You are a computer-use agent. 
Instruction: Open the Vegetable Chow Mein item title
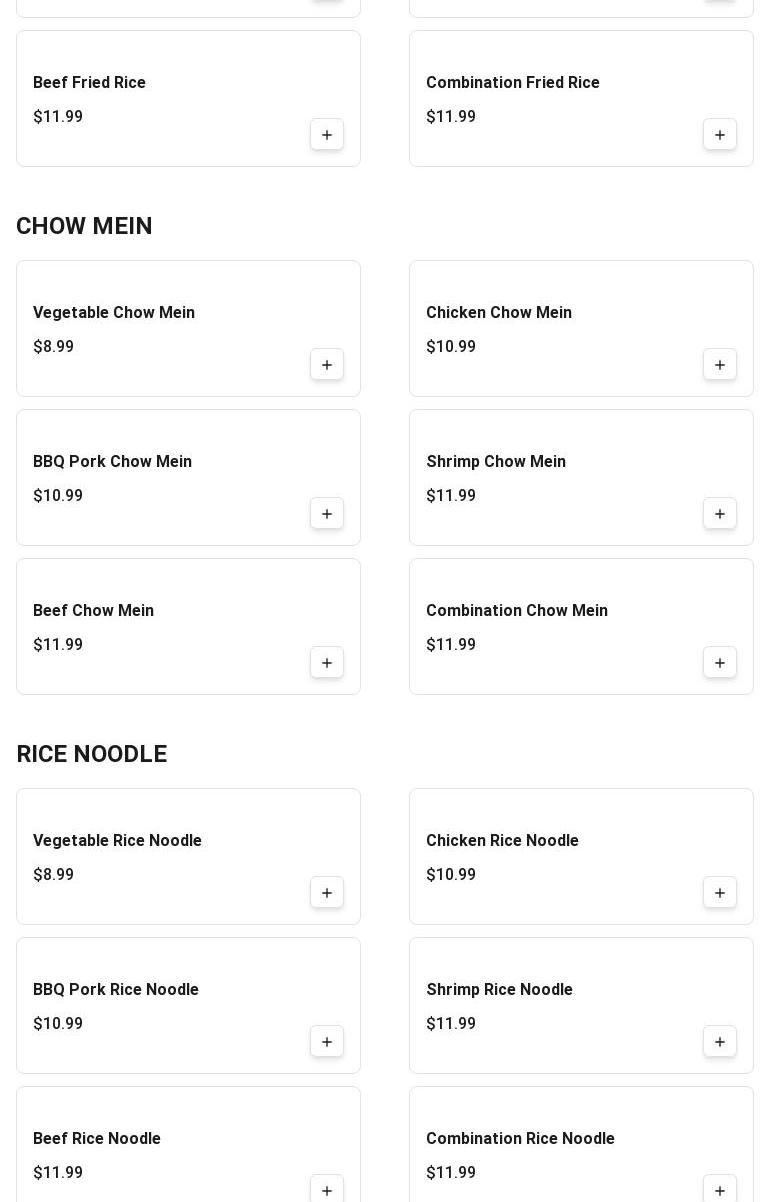tap(114, 313)
